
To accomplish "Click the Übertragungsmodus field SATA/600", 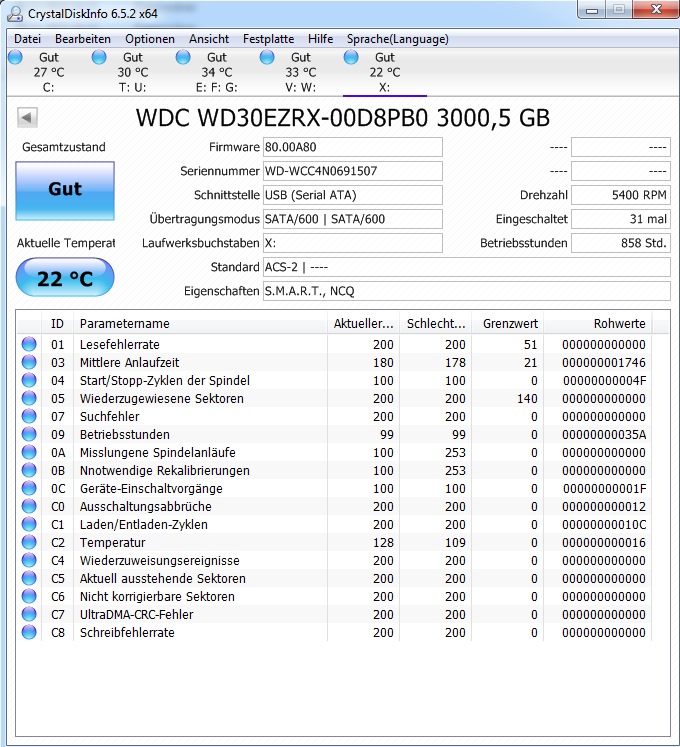I will [353, 219].
